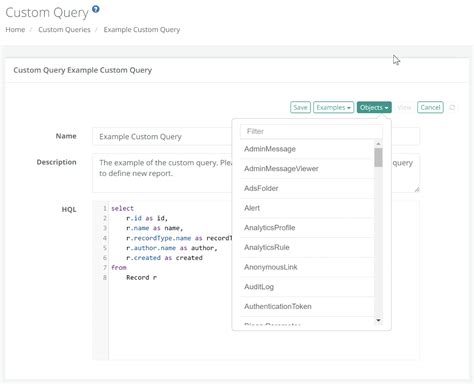This screenshot has height=384, width=474.
Task: Pick AnalyticsRule from the objects list
Action: tap(307, 247)
